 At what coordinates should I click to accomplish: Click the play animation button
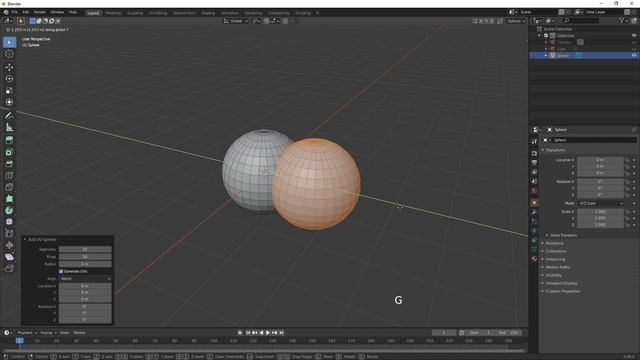click(x=268, y=333)
